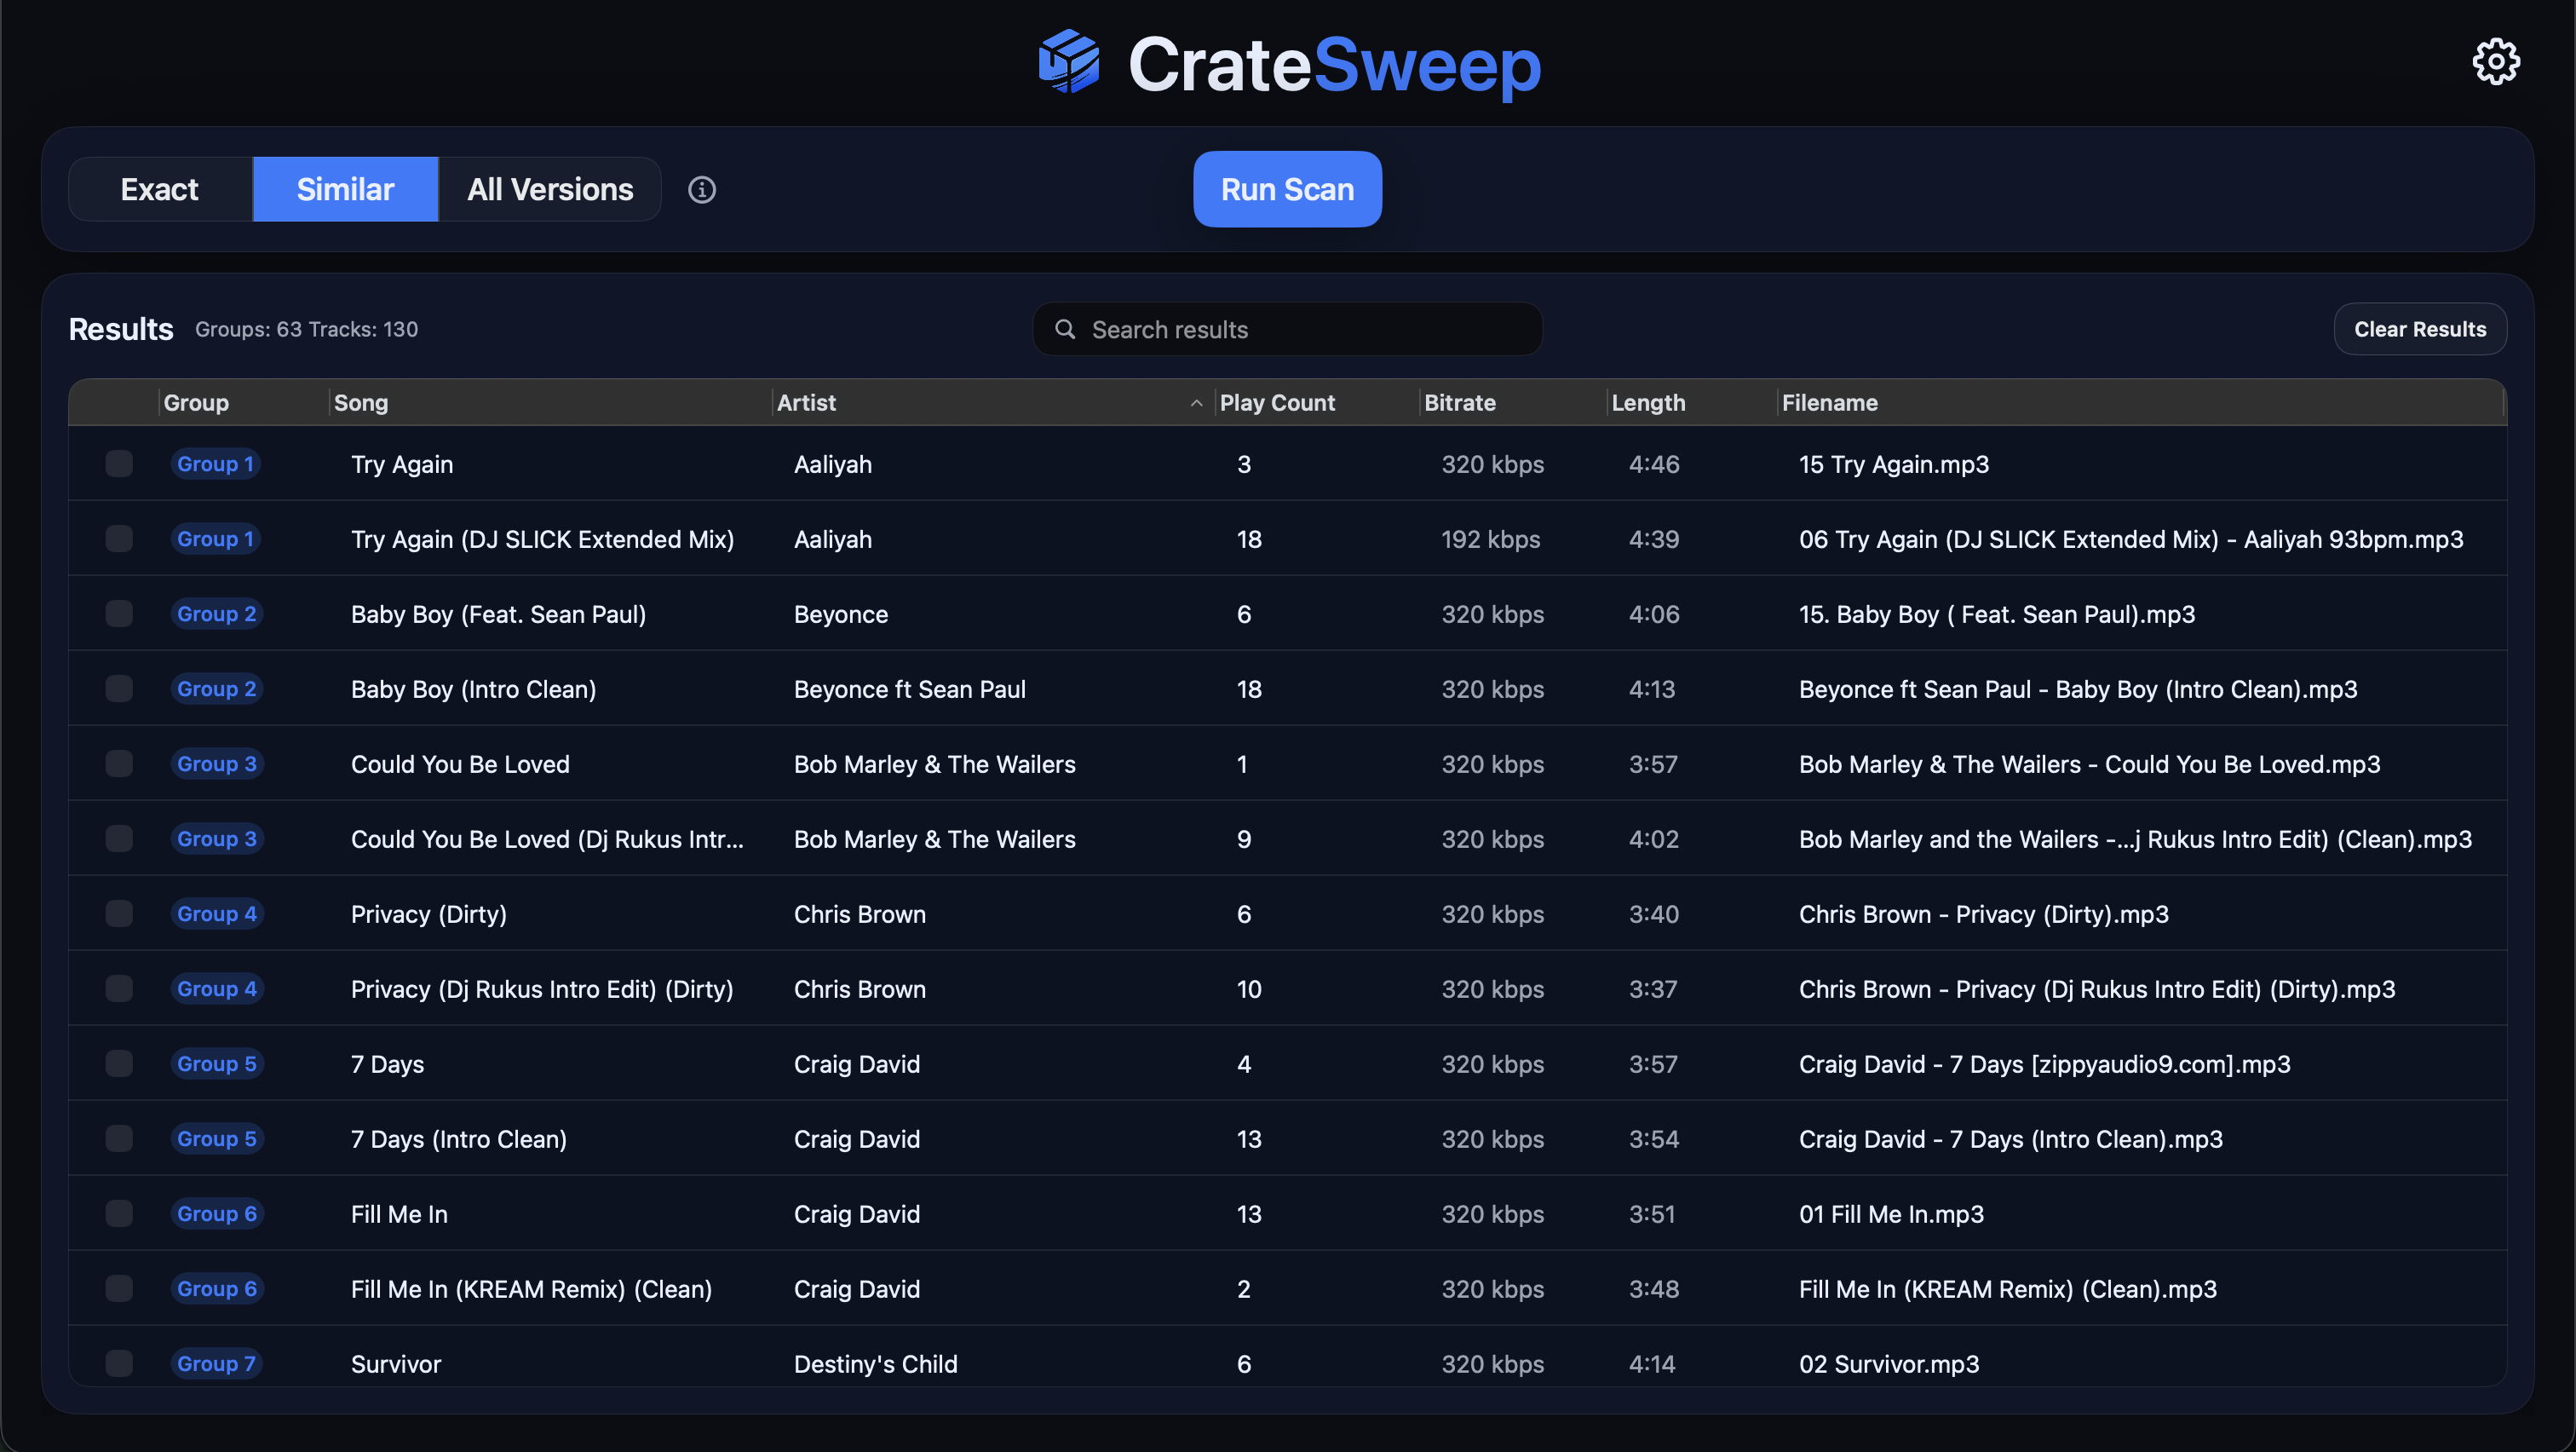Click play count 10 on Privacy Rukus row

click(1248, 989)
